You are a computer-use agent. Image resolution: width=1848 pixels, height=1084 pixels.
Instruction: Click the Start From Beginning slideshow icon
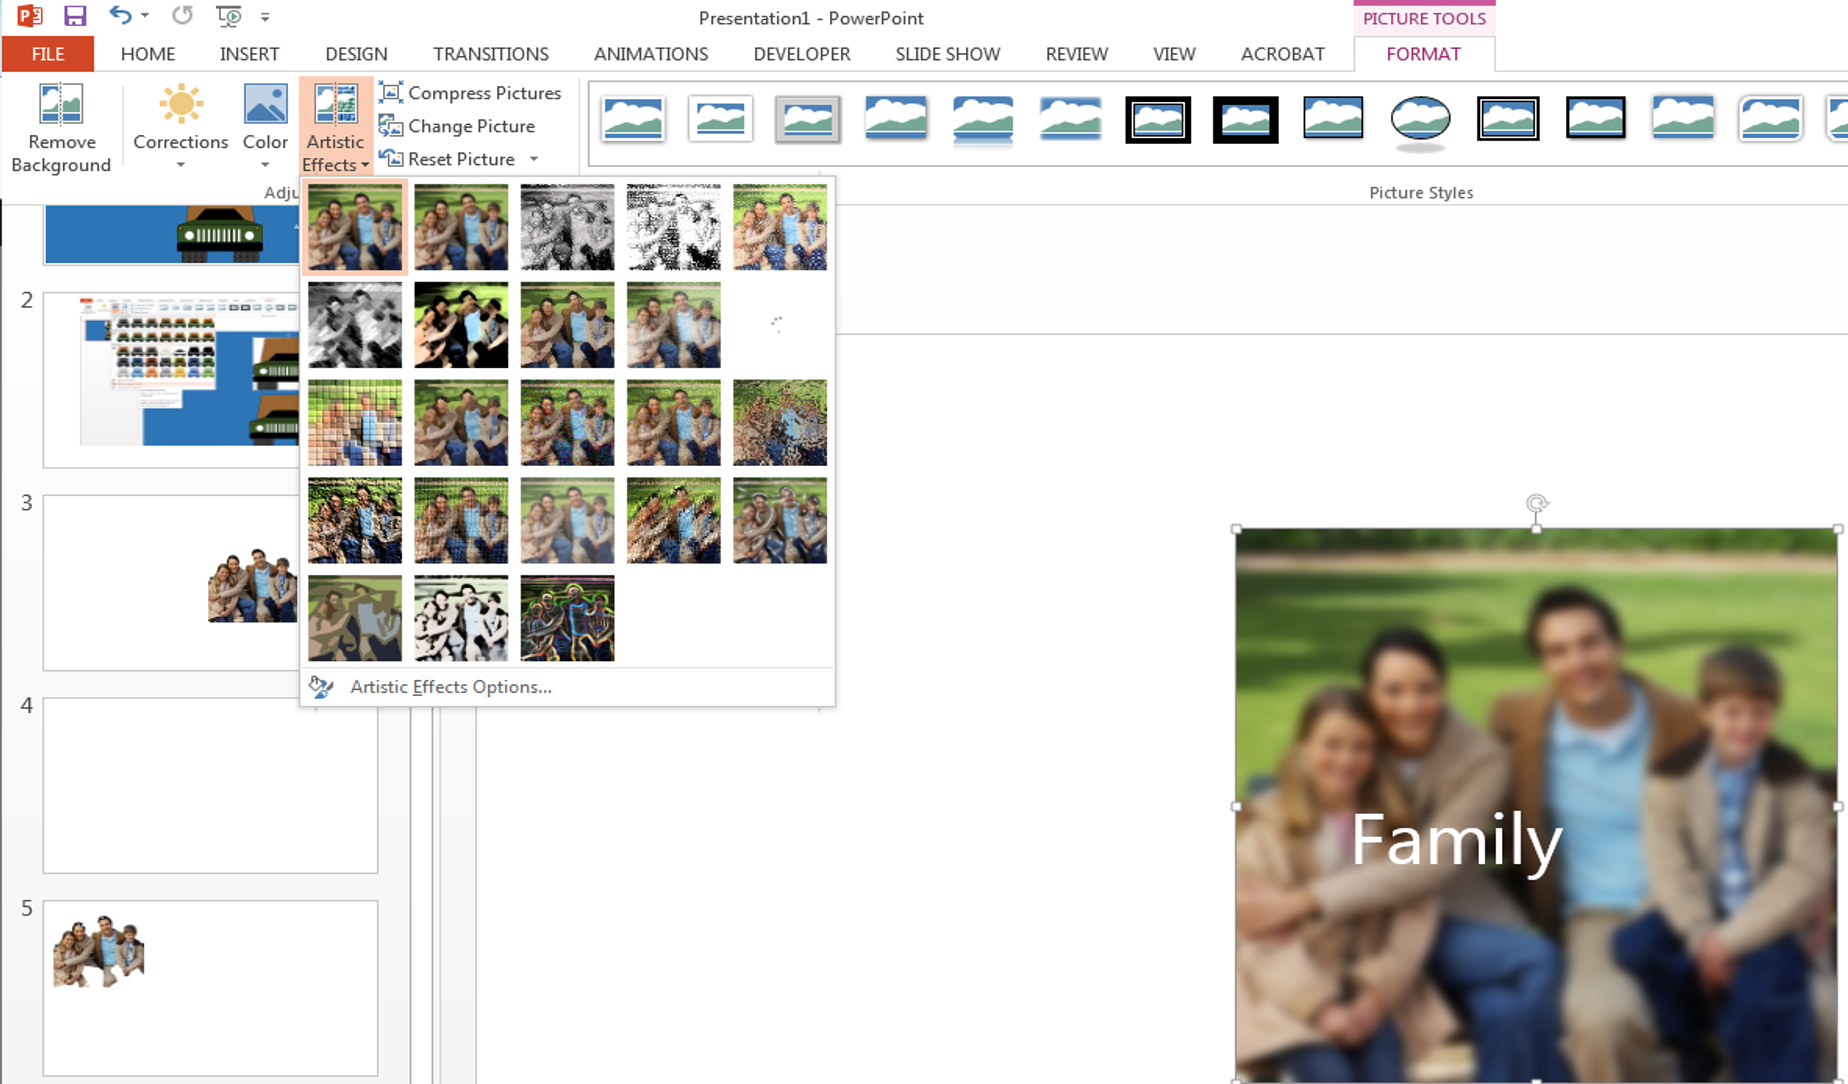[229, 16]
